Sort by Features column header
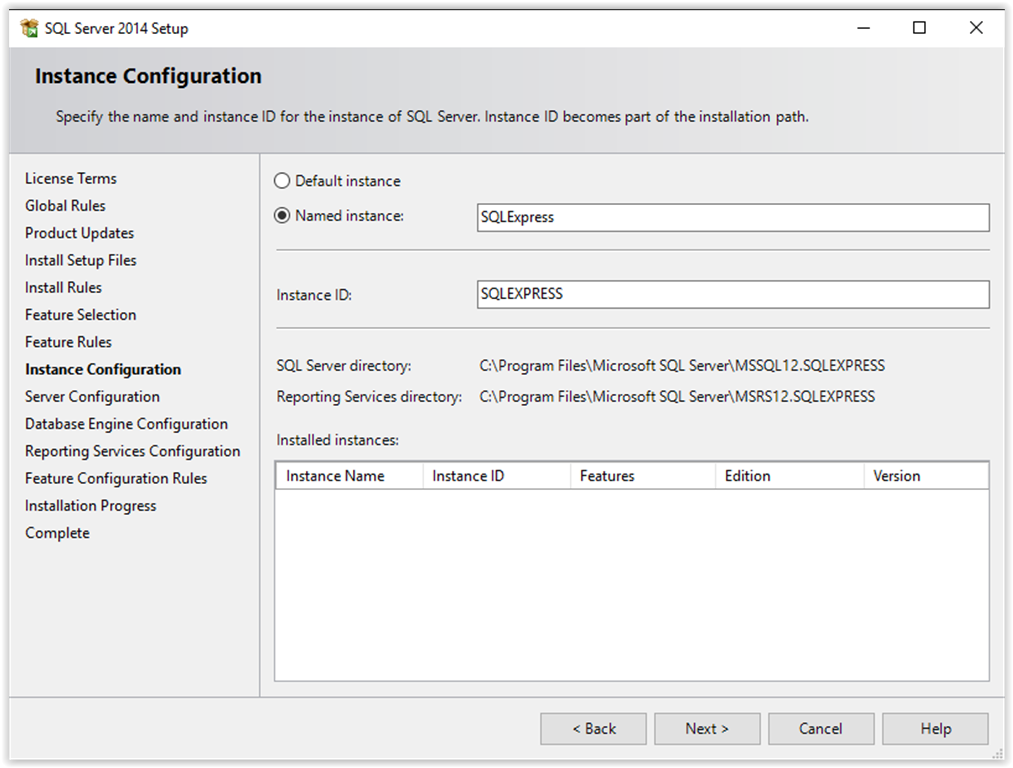This screenshot has width=1013, height=768. 643,476
